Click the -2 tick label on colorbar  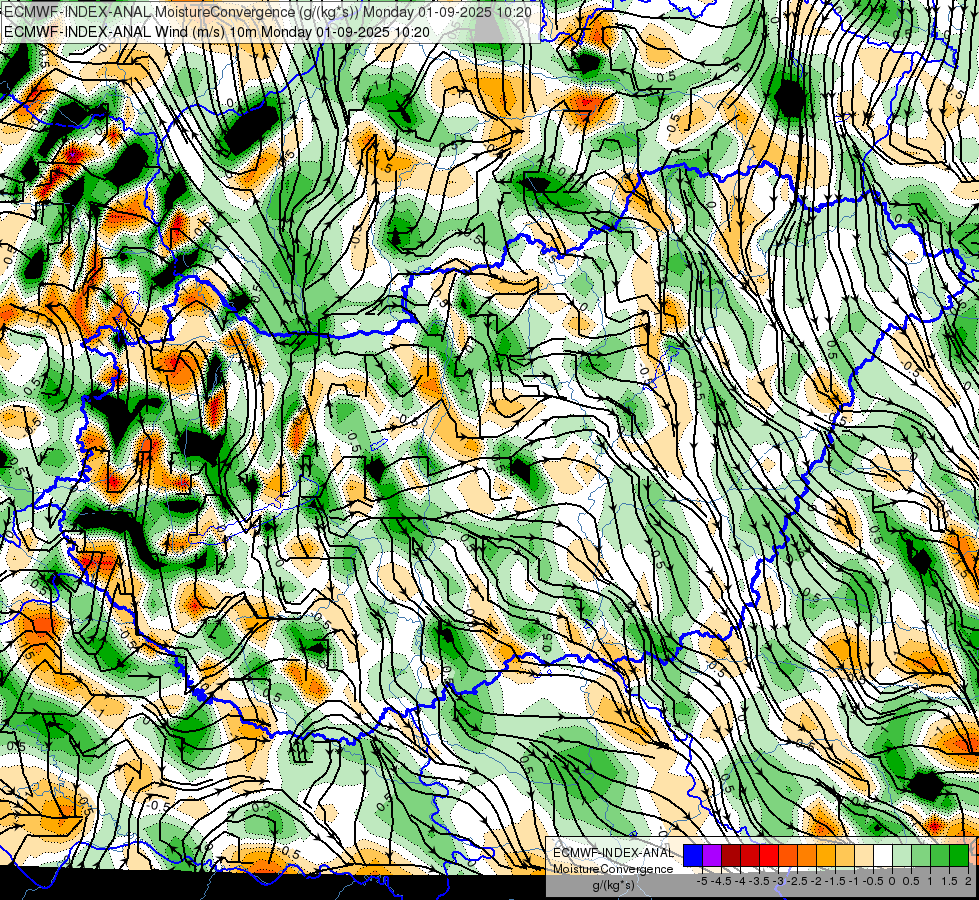pyautogui.click(x=817, y=881)
